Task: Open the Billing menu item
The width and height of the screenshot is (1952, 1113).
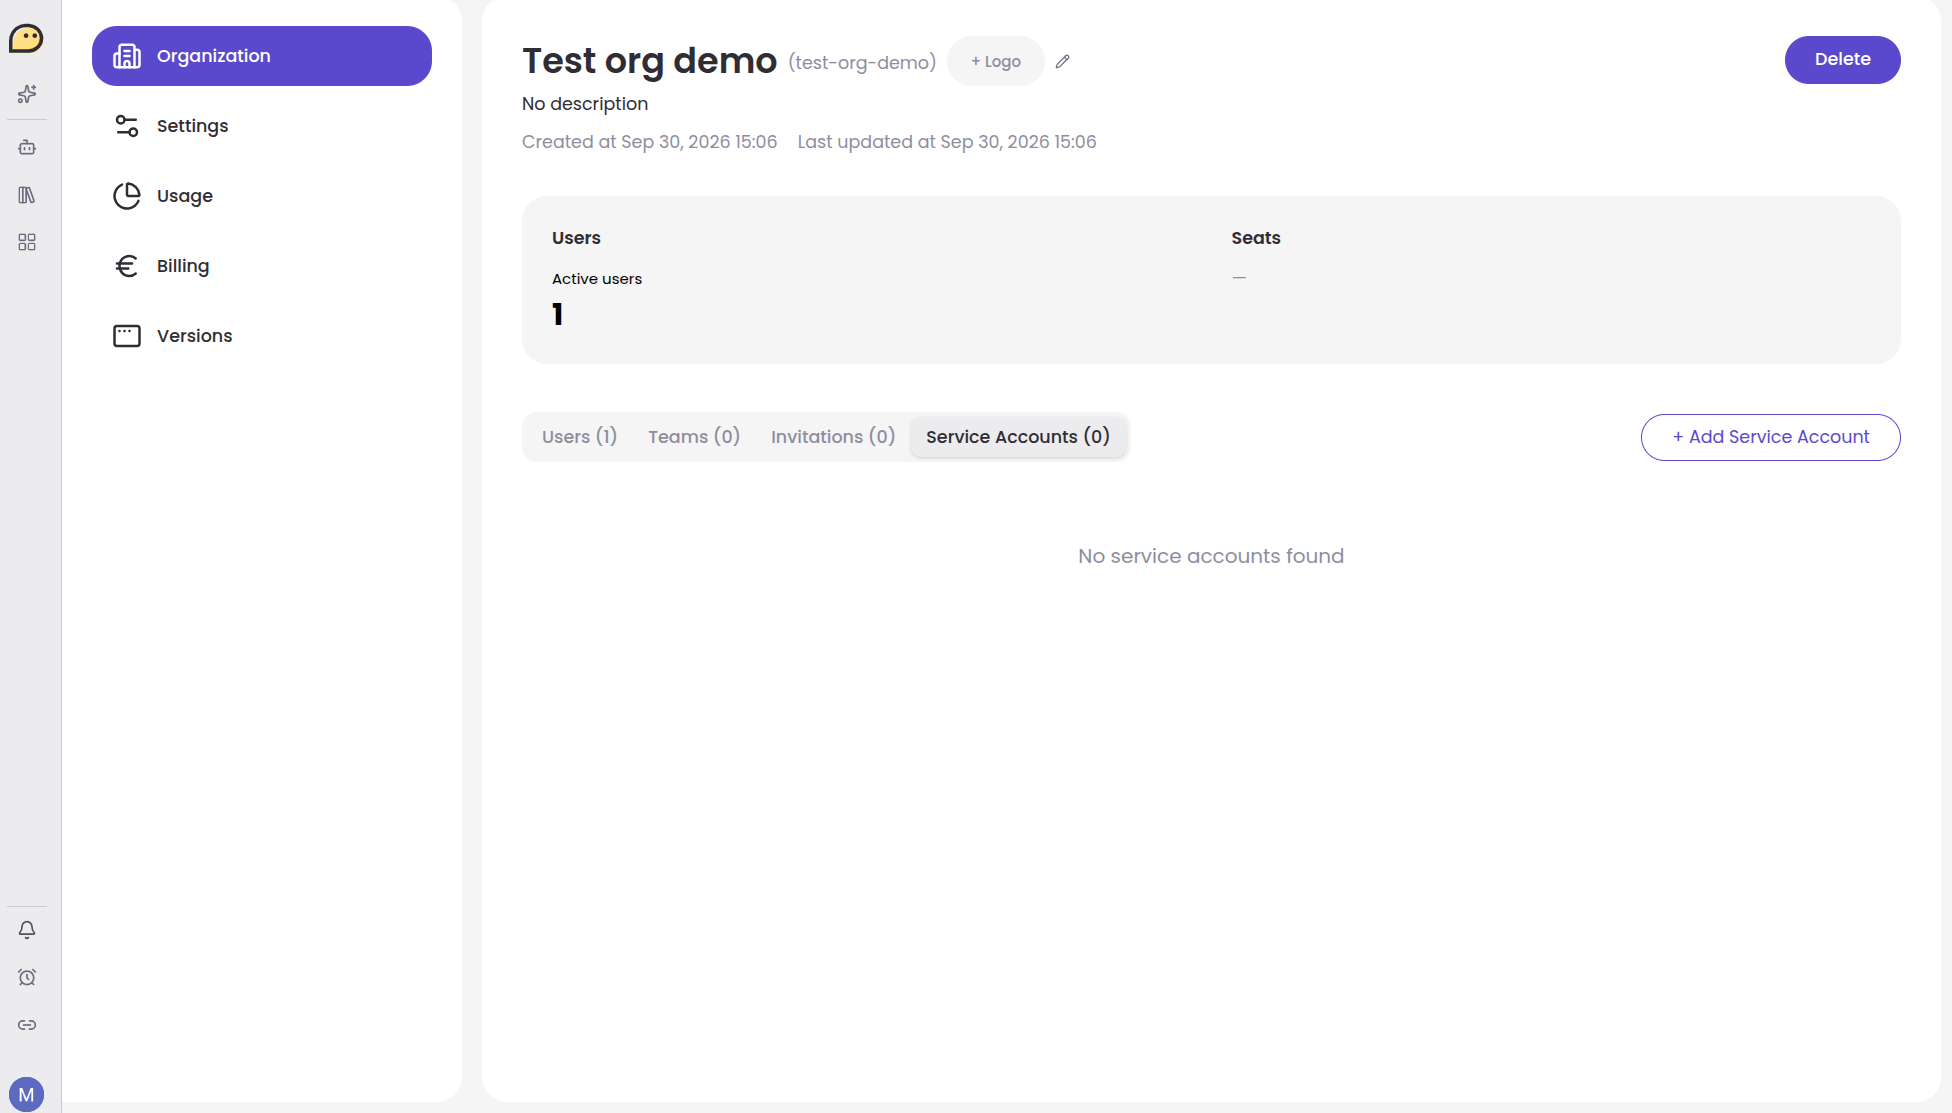Action: point(262,266)
